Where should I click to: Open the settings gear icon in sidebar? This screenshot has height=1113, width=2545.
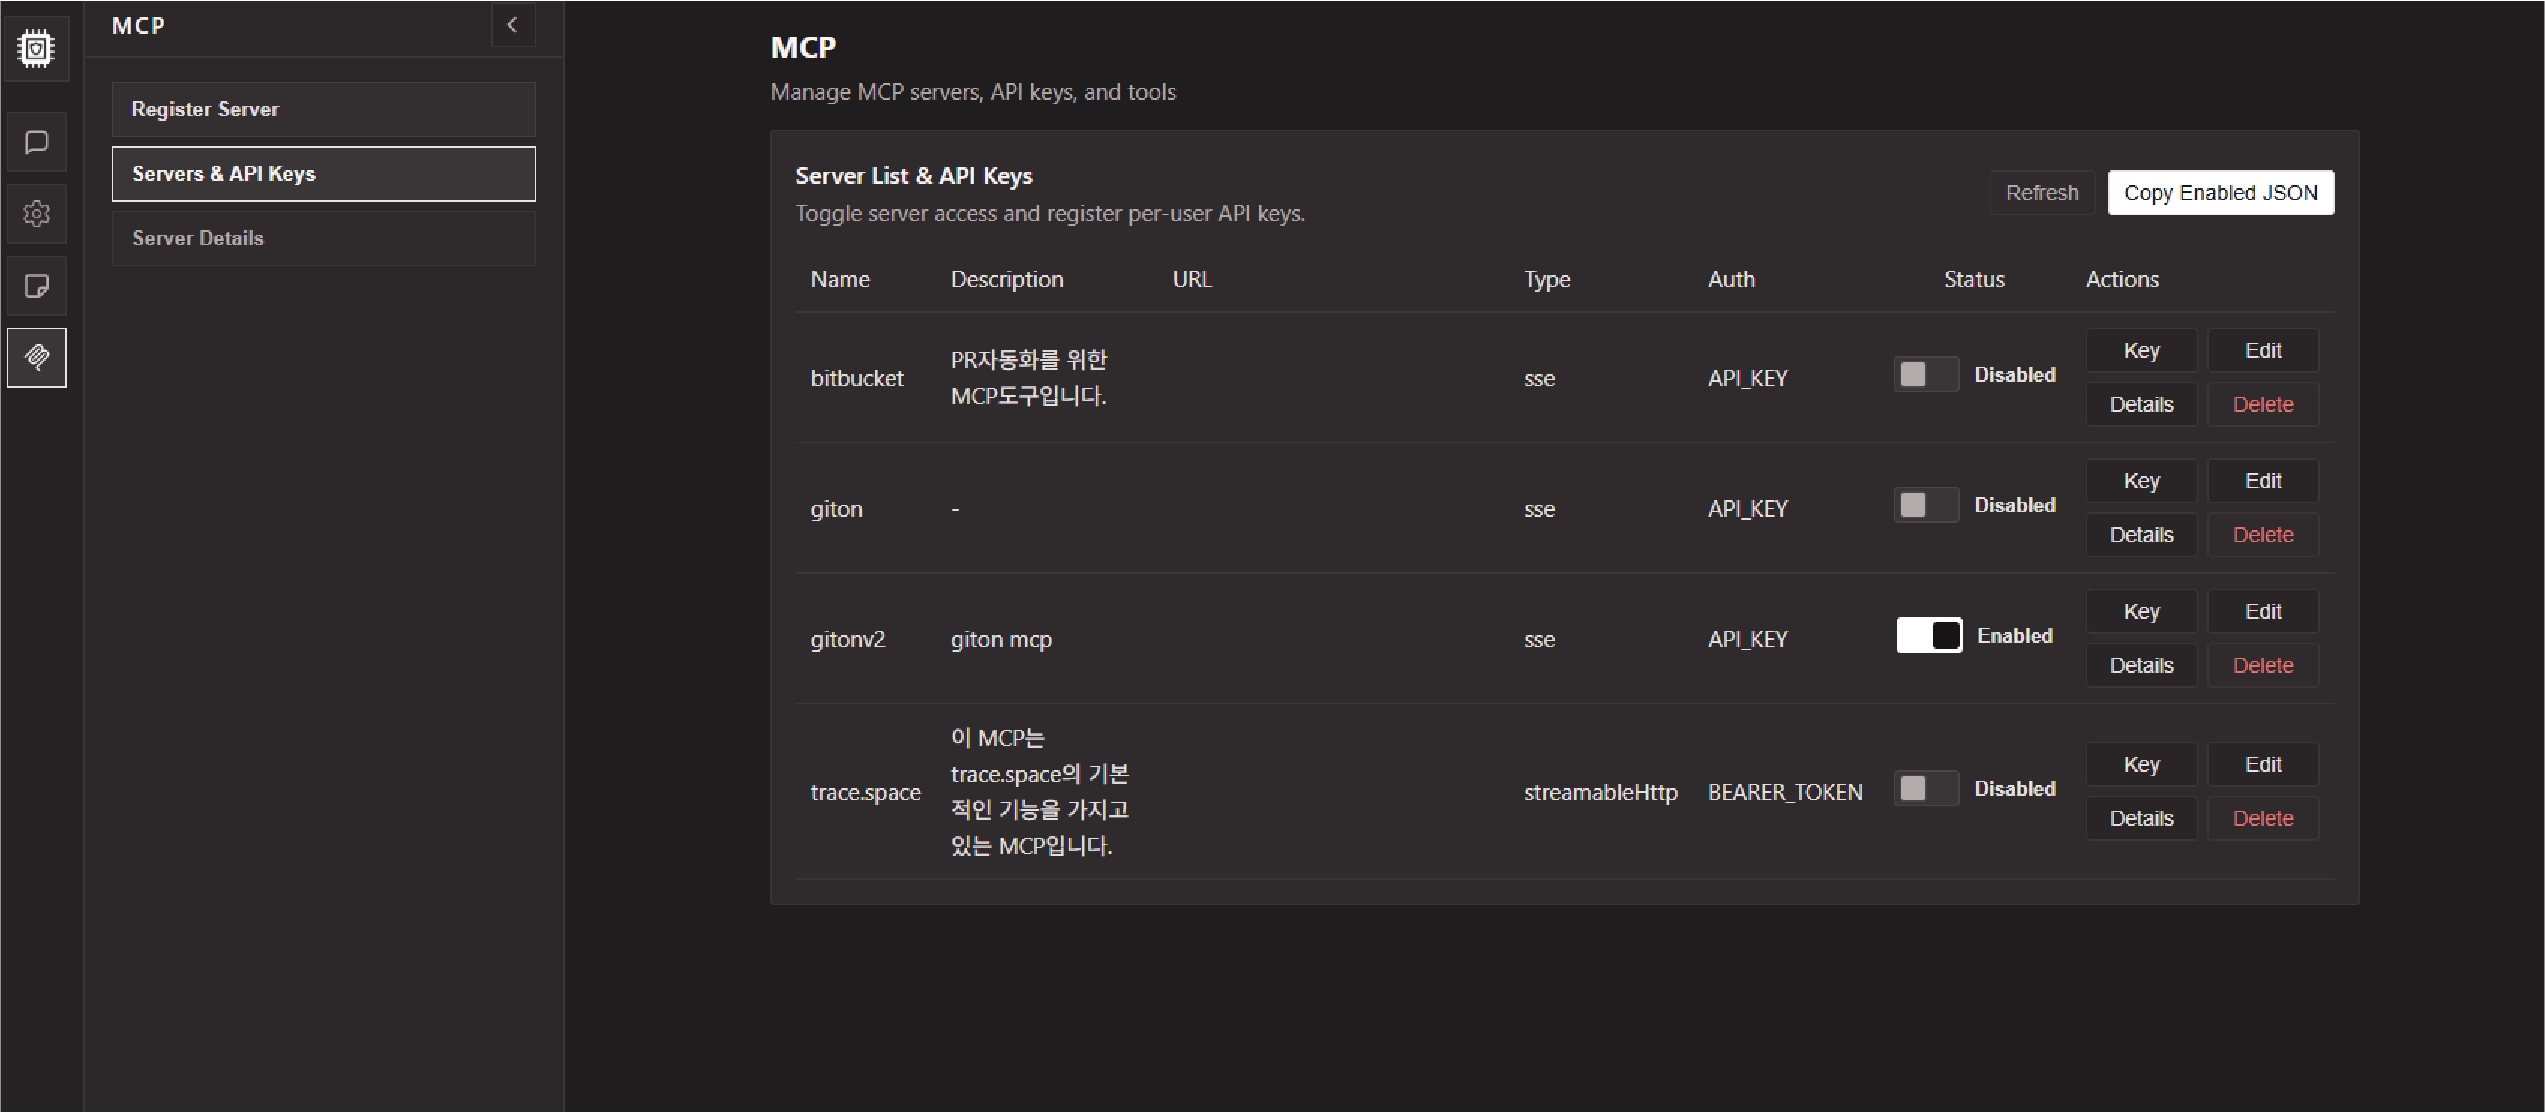point(36,214)
